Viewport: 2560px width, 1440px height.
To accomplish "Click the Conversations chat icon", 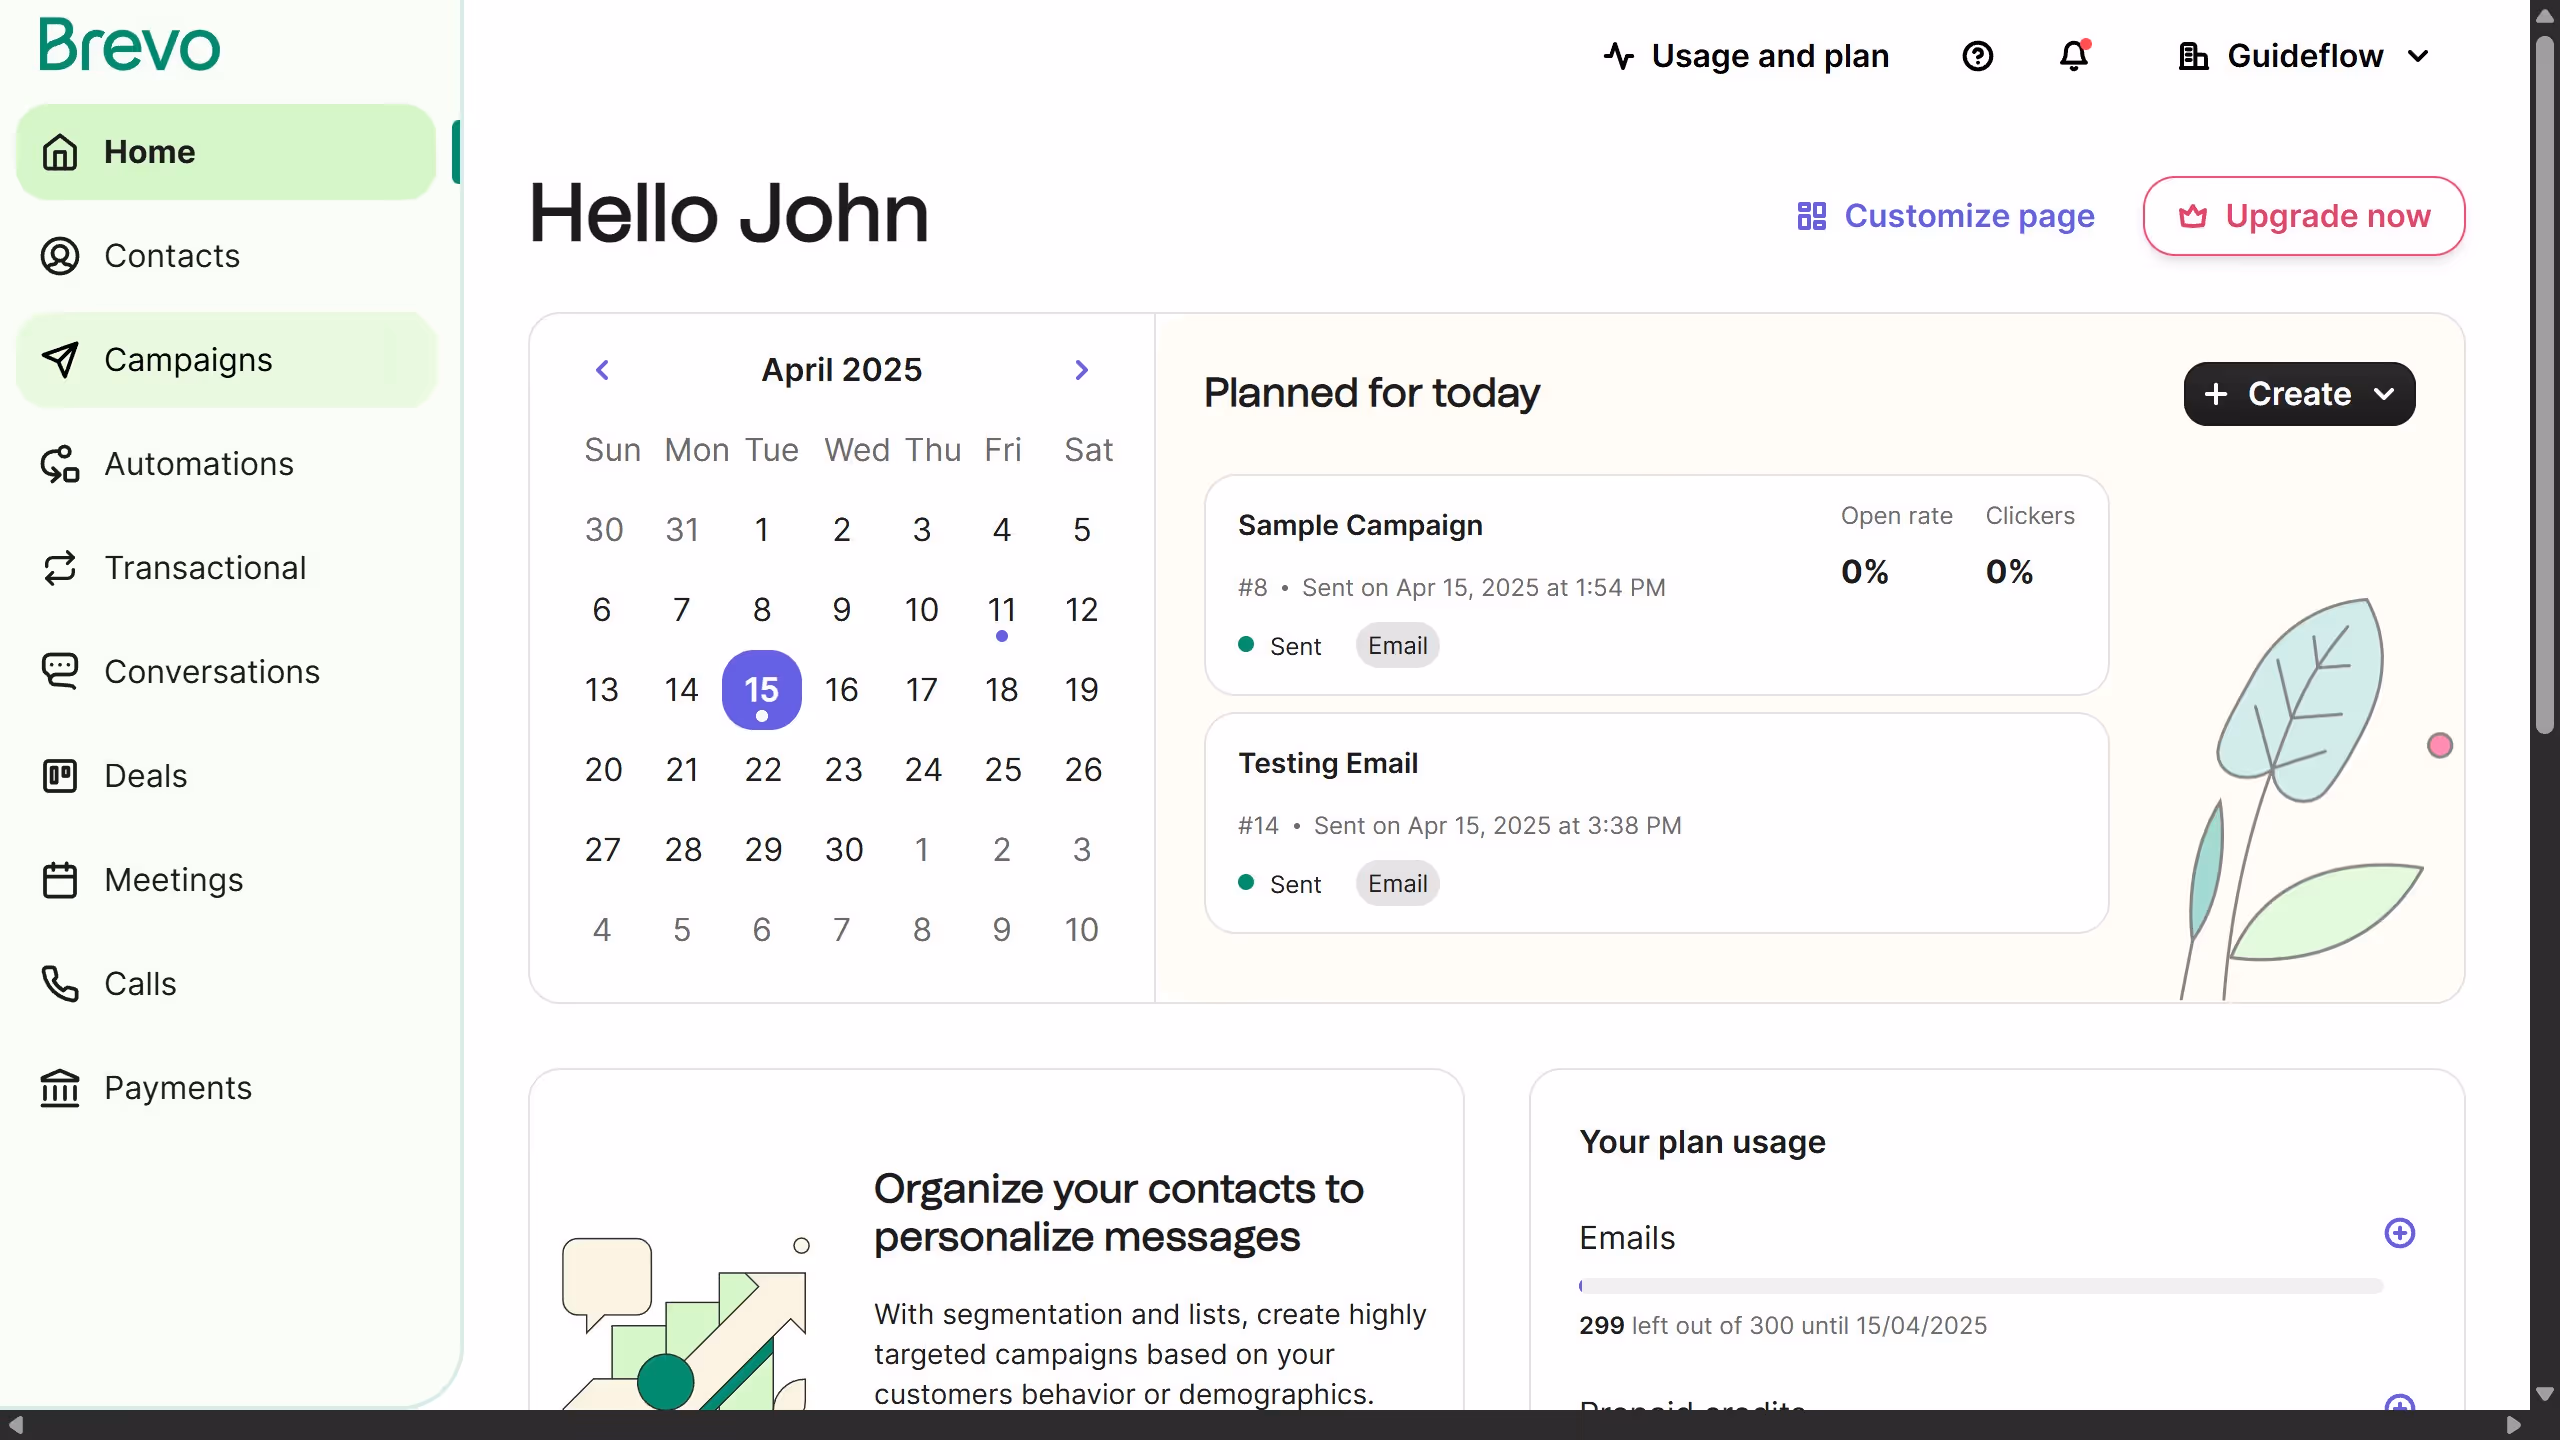I will [x=60, y=671].
